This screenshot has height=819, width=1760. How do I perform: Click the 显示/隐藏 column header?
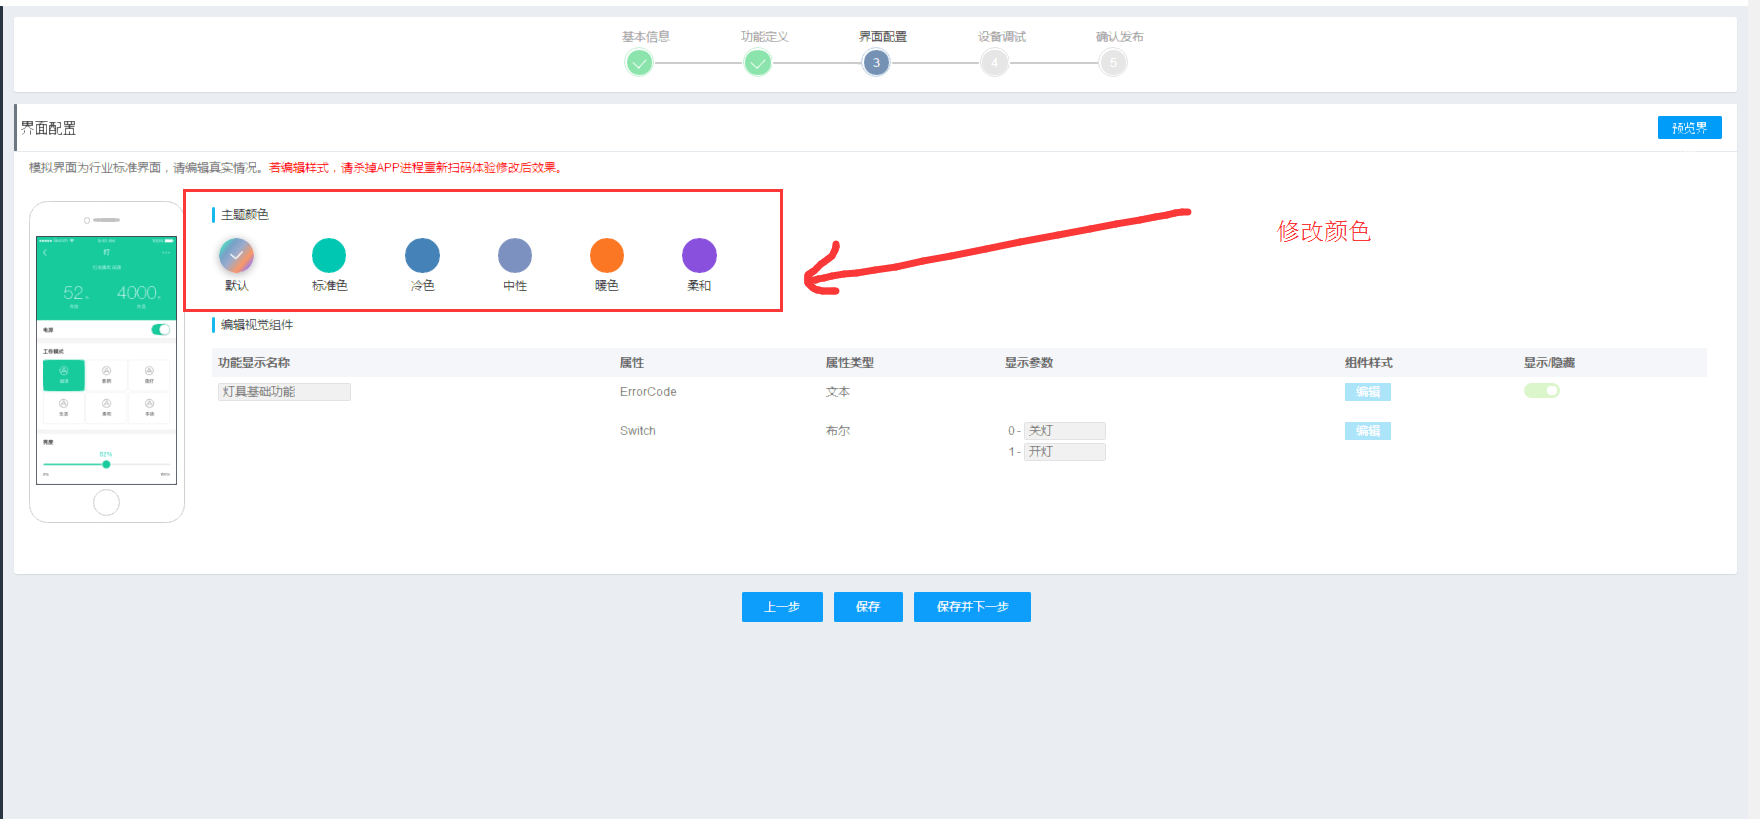point(1550,363)
